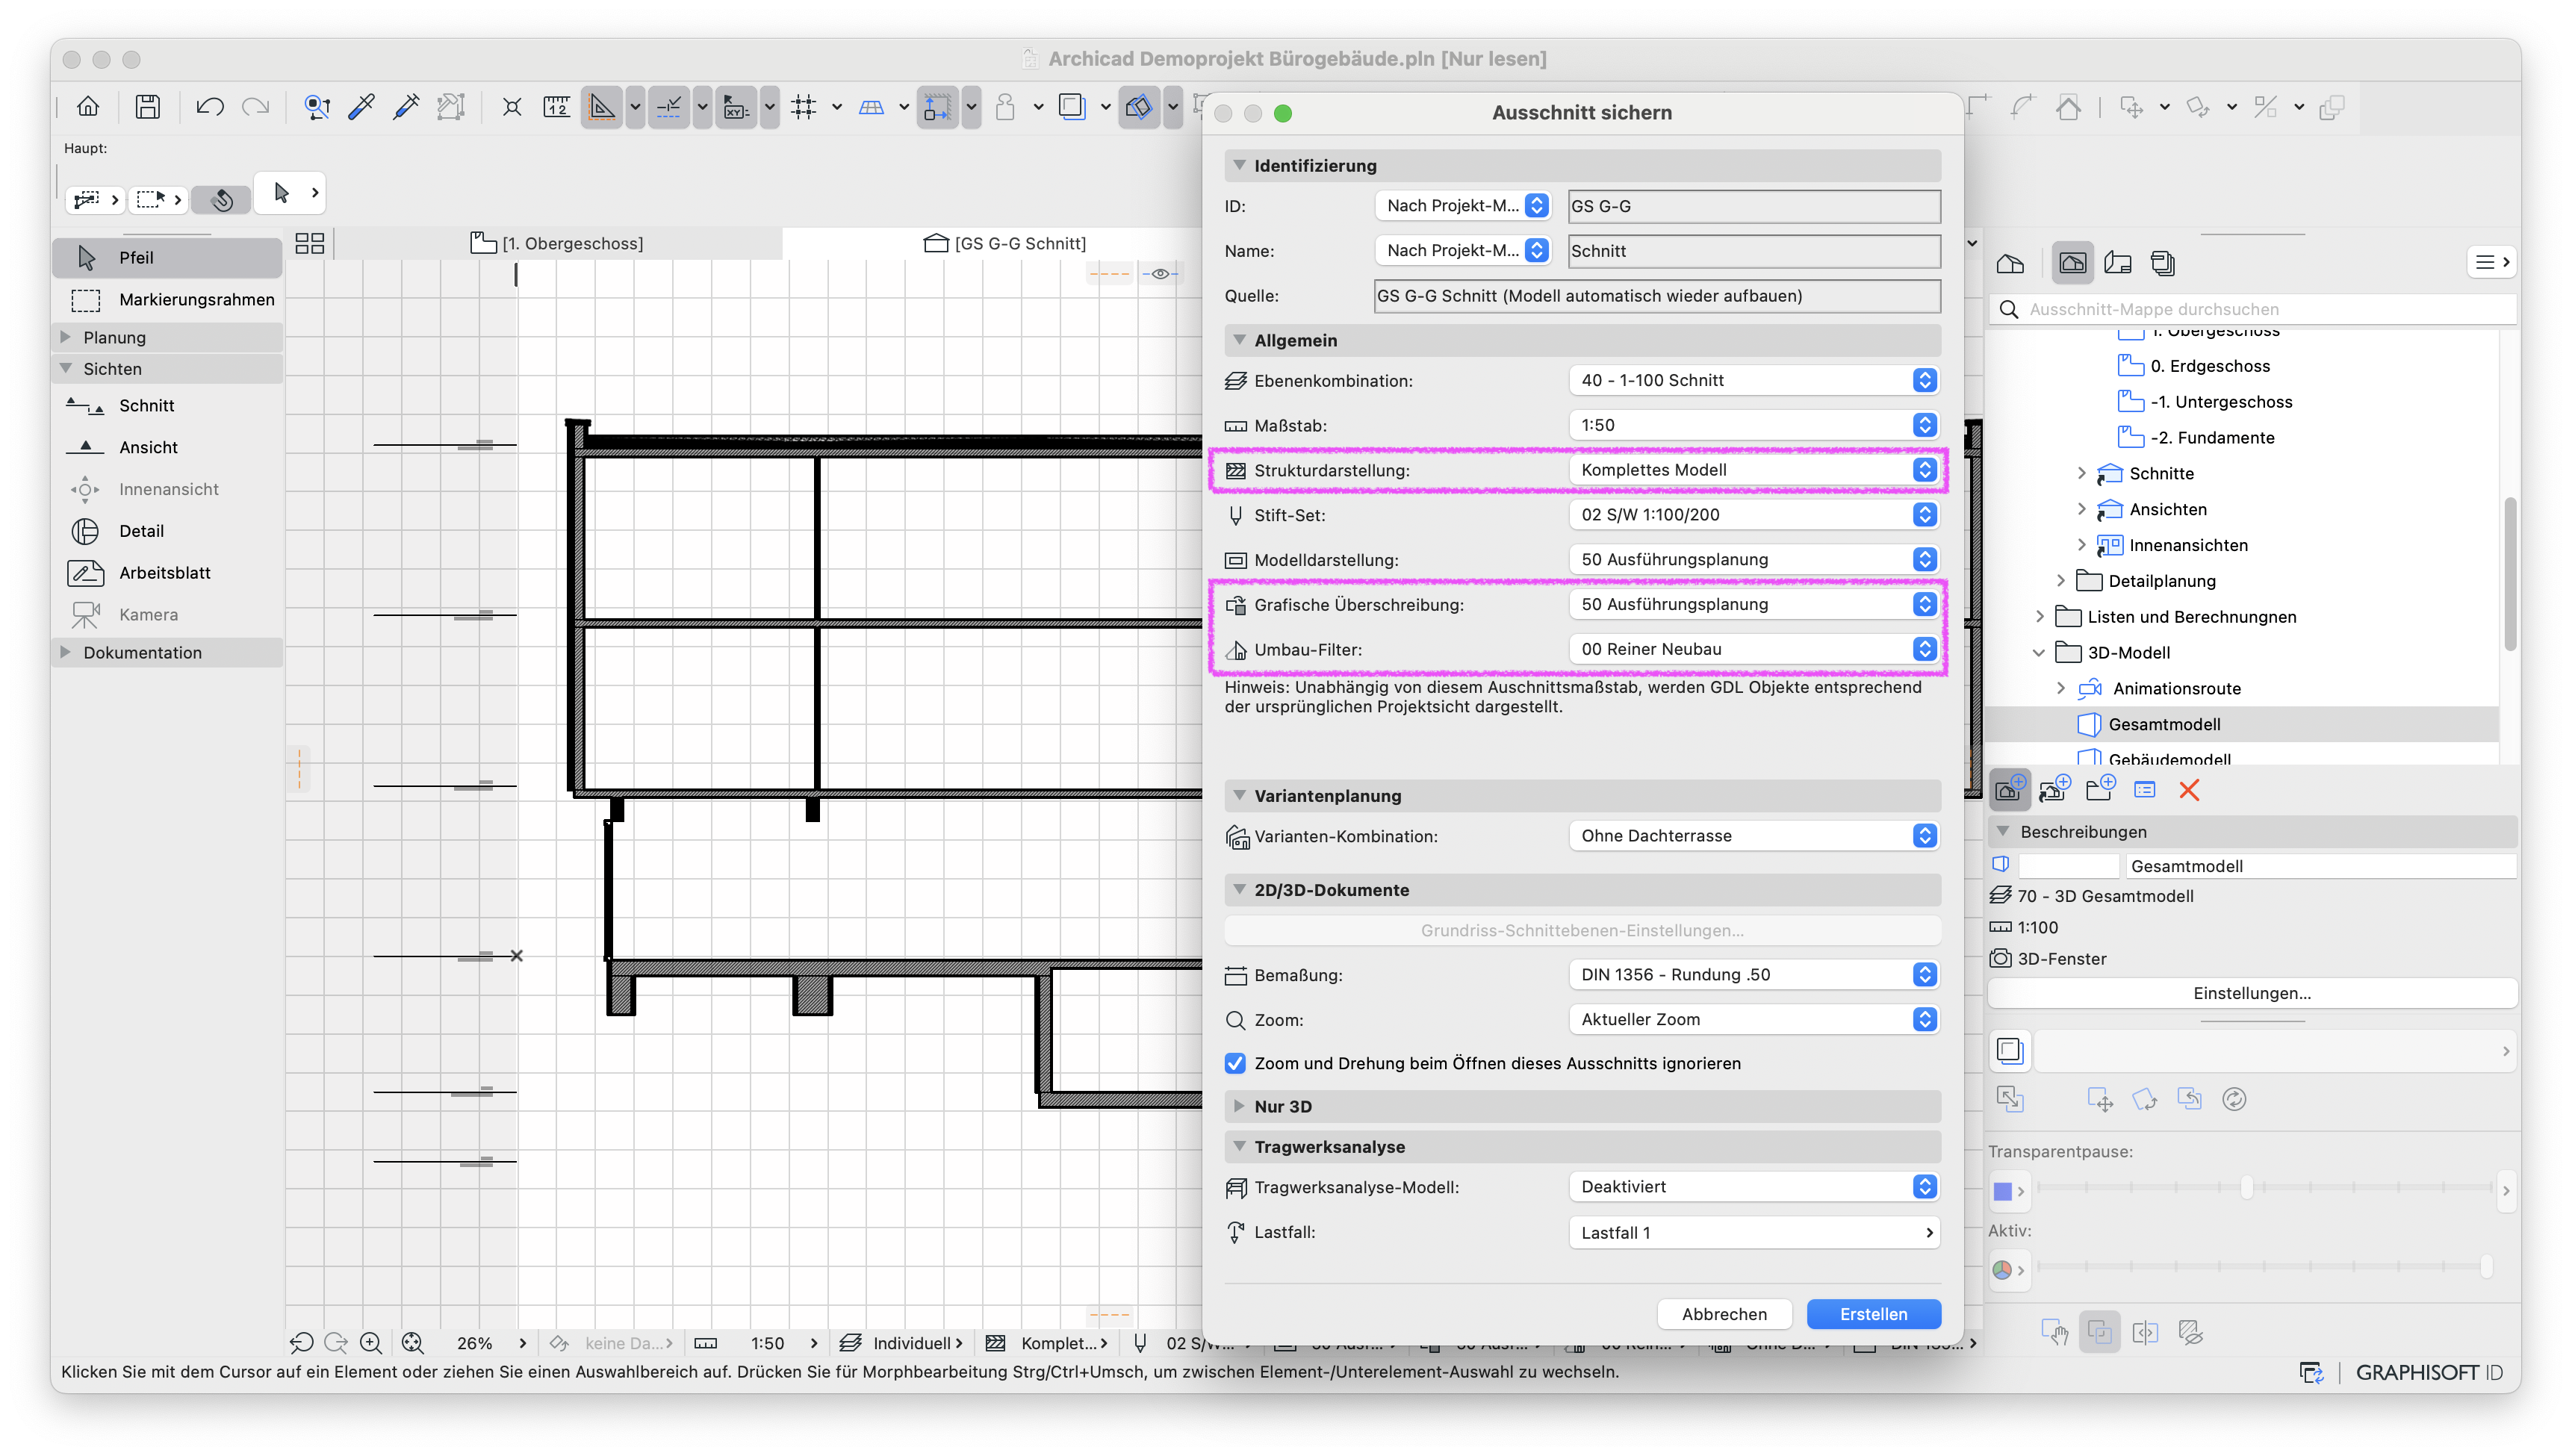
Task: Open the Strukturdarstellung dropdown
Action: pos(1754,470)
